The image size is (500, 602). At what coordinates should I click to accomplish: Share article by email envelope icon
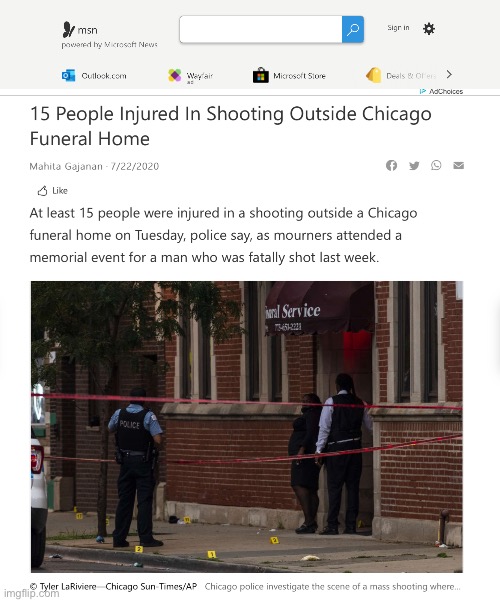[459, 165]
